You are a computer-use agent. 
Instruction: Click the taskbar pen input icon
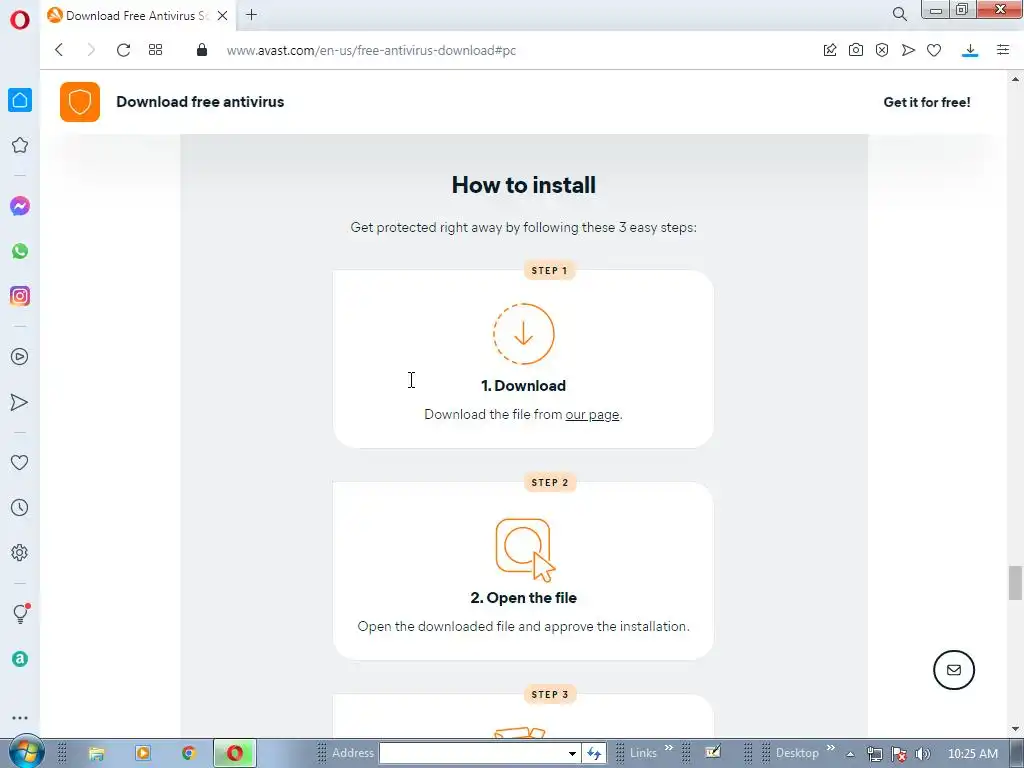tap(713, 752)
